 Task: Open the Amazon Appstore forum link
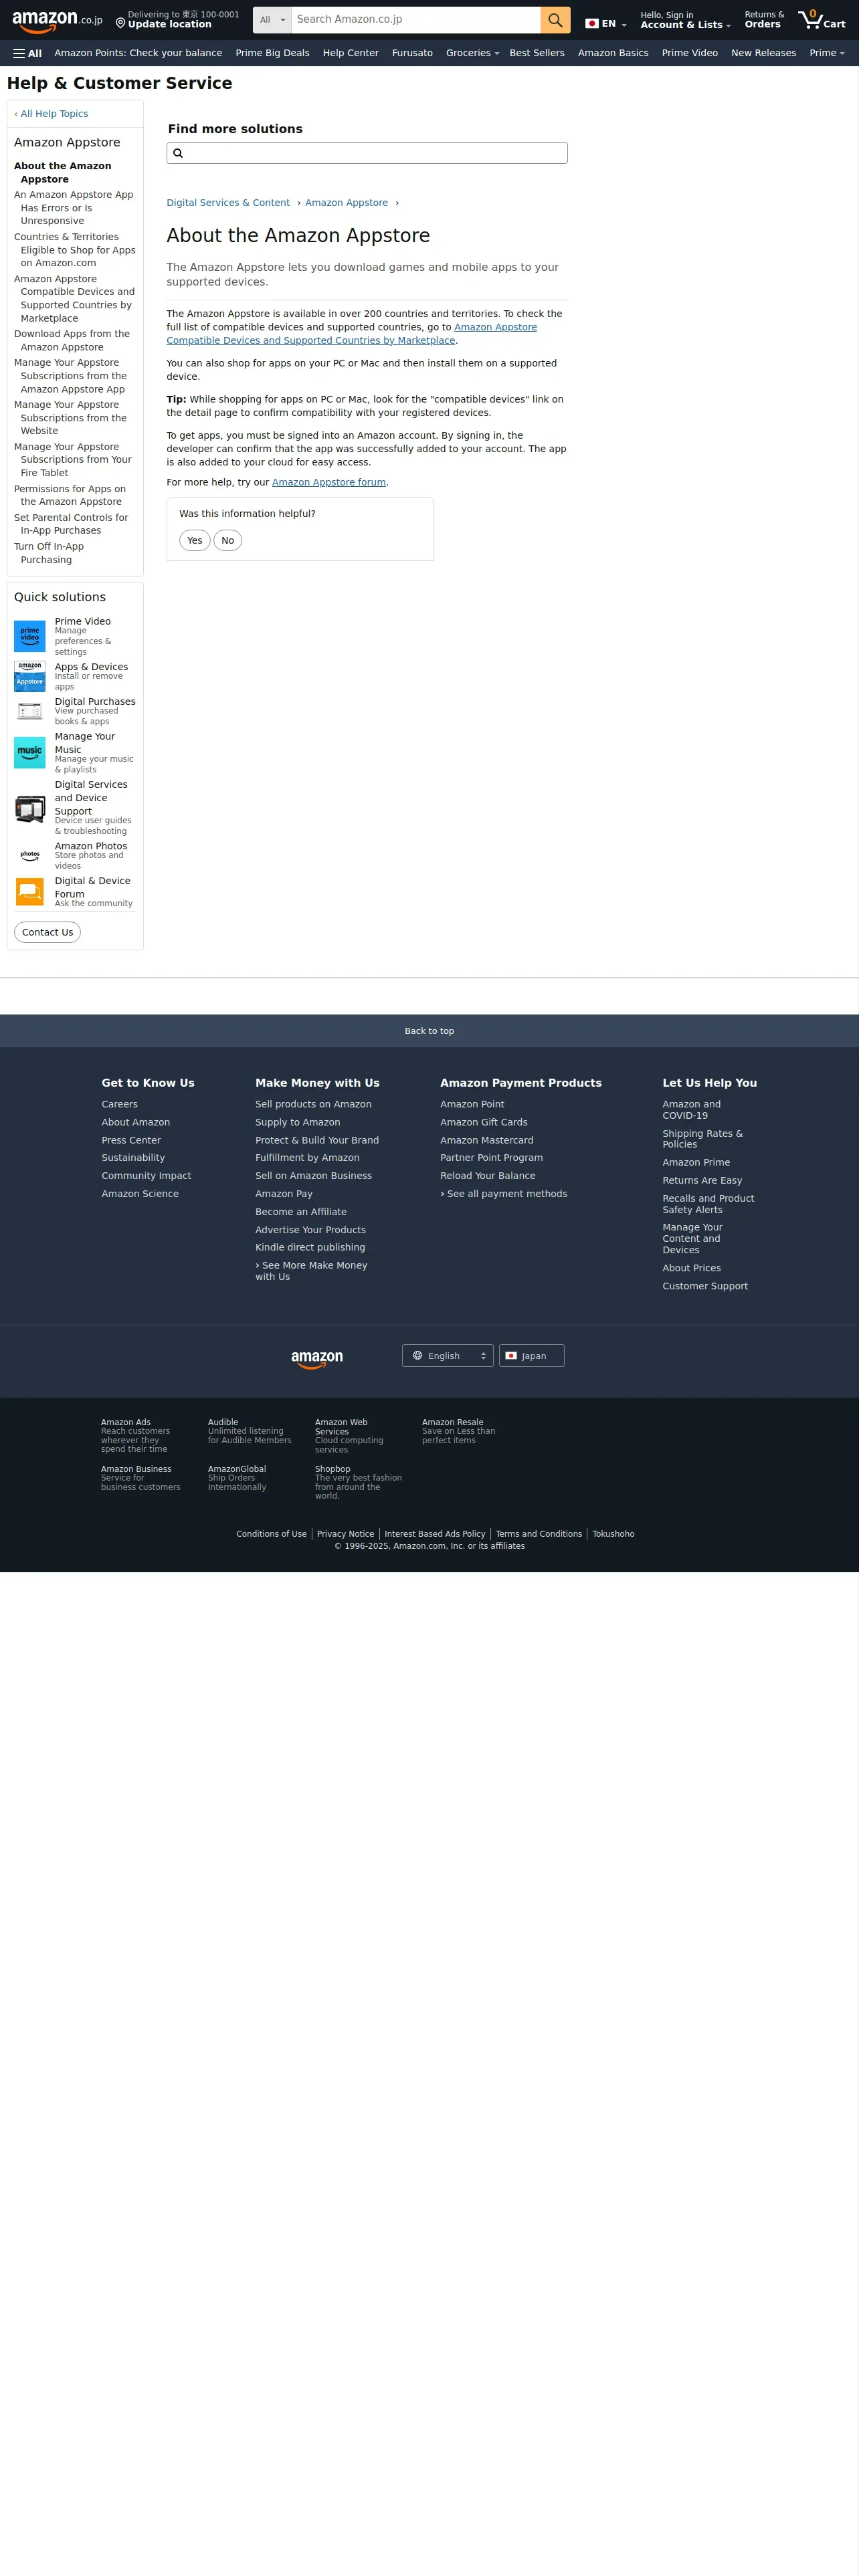pyautogui.click(x=329, y=482)
